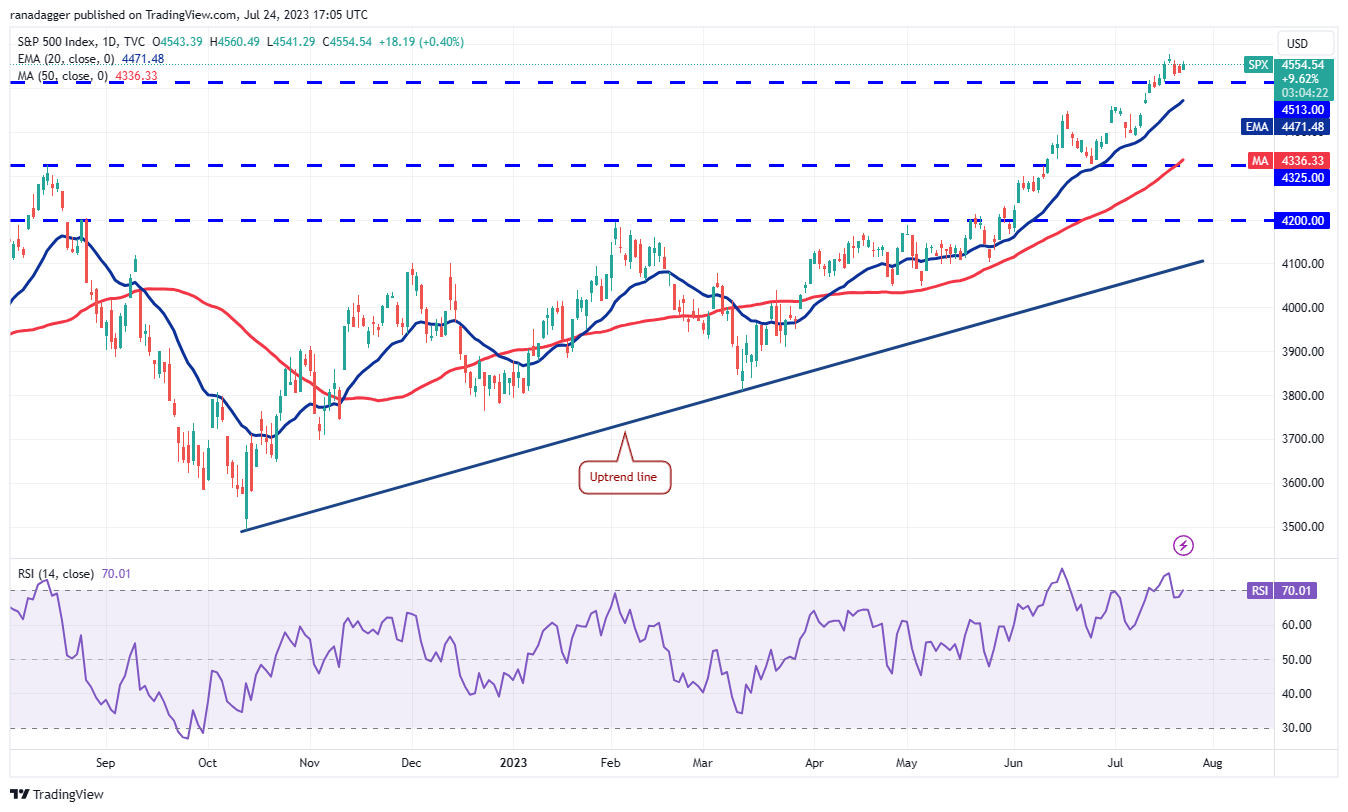
Task: Click the 4513.00 horizontal line price label
Action: pos(1305,109)
